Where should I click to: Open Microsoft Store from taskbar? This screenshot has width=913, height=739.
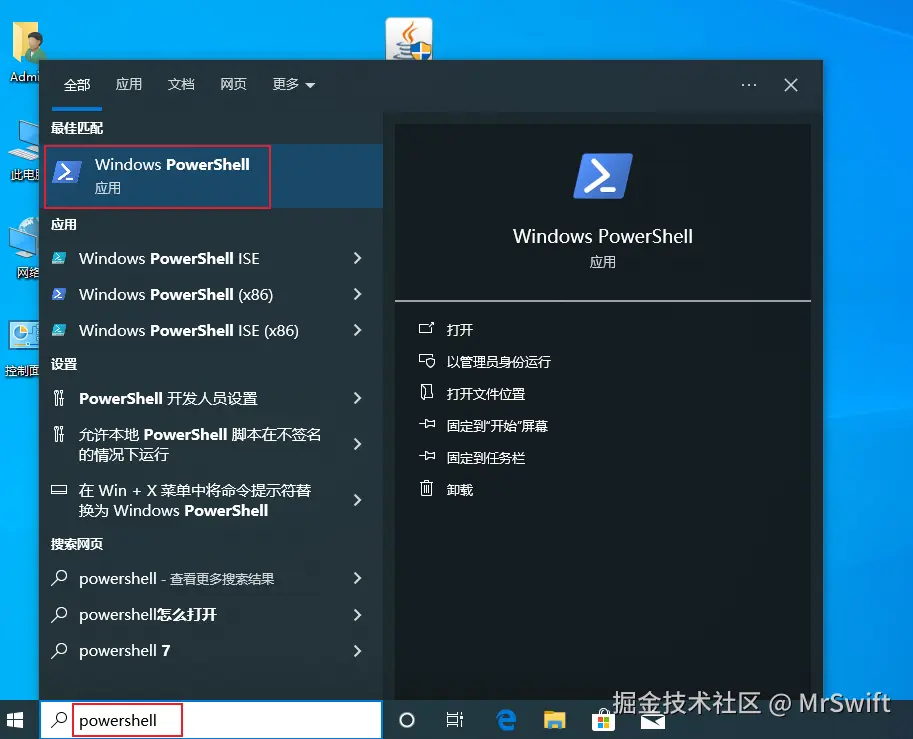pos(603,720)
